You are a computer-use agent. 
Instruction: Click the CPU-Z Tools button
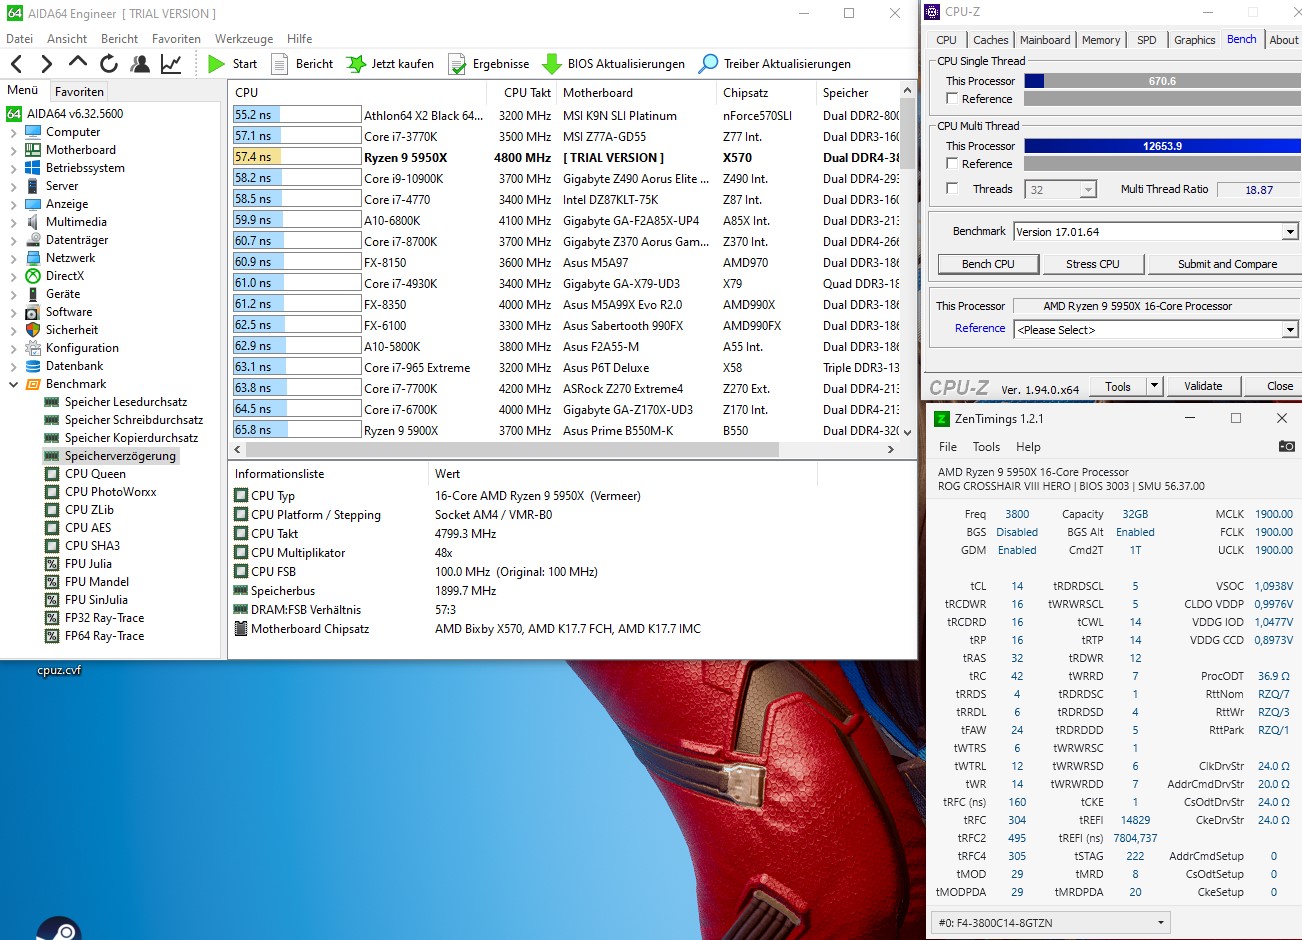1118,386
